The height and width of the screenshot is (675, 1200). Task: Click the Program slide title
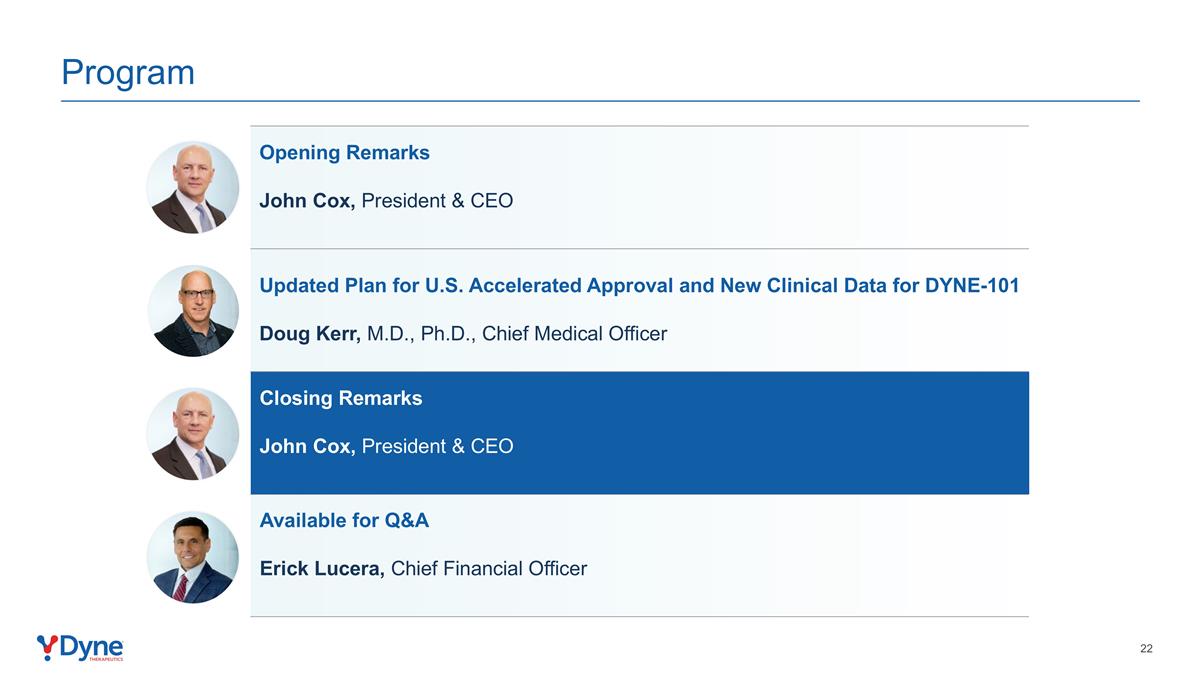point(128,73)
